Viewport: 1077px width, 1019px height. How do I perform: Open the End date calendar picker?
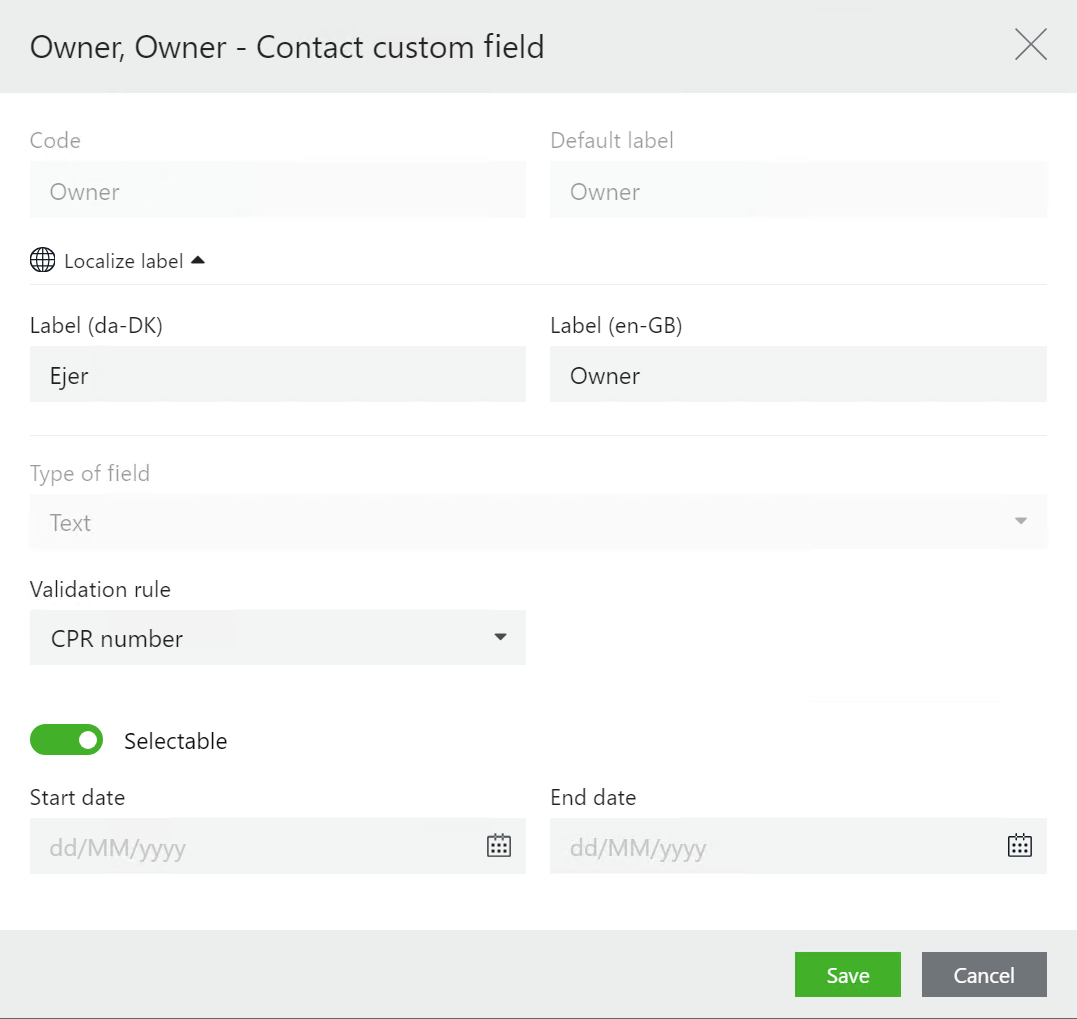click(1019, 846)
